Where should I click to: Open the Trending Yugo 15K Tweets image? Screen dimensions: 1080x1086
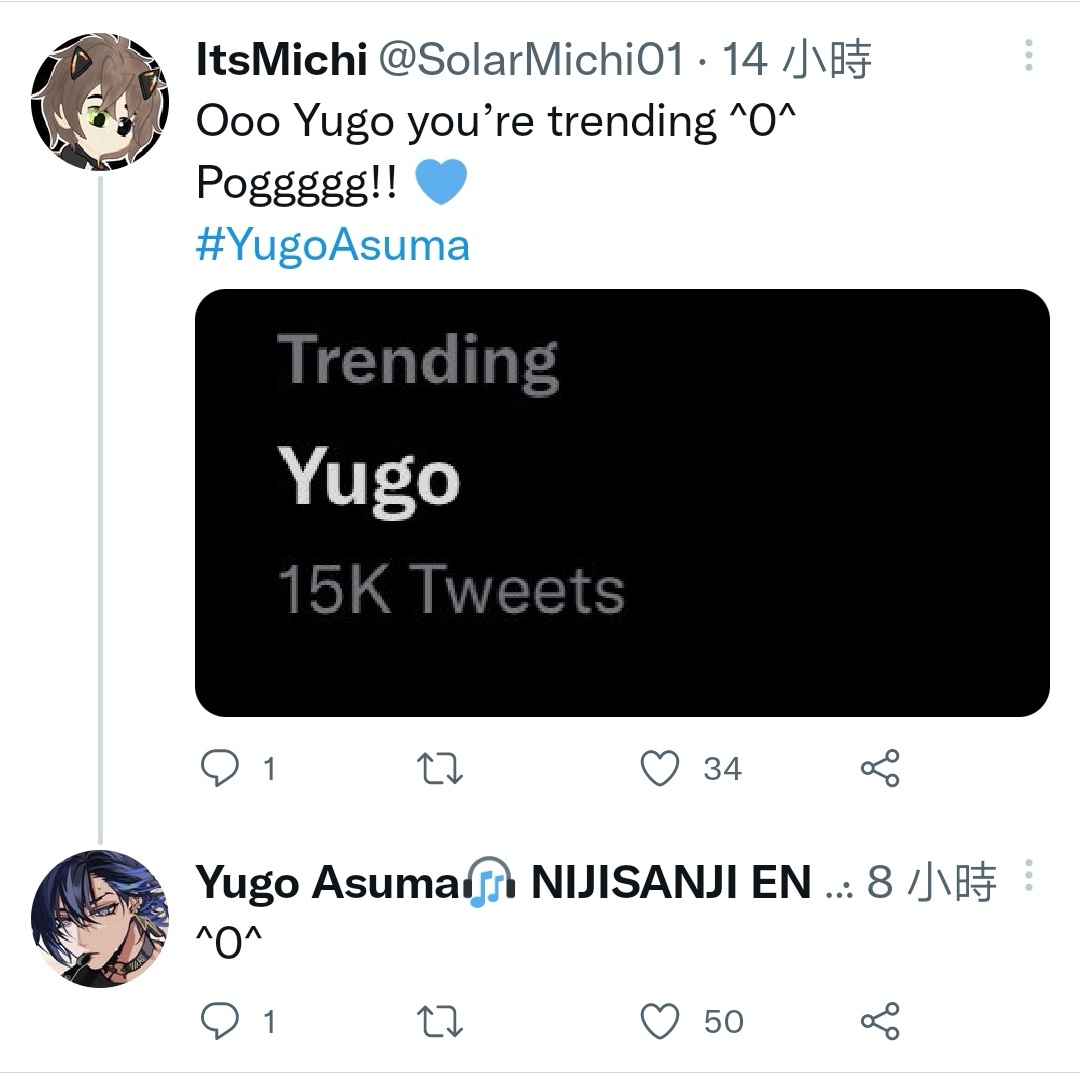(x=622, y=503)
